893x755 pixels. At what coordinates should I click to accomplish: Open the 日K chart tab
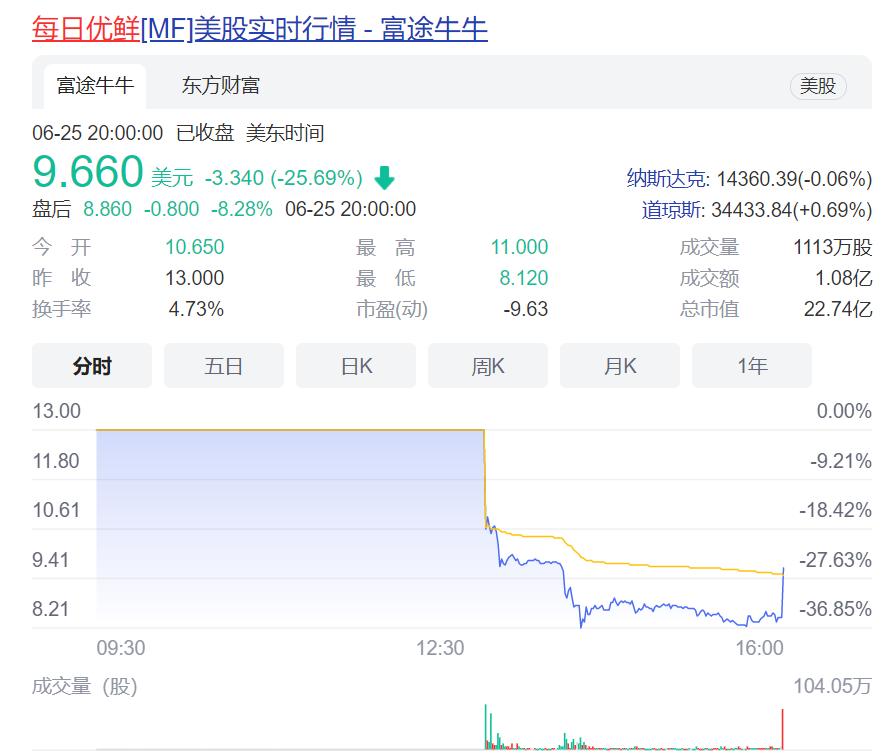click(x=356, y=366)
